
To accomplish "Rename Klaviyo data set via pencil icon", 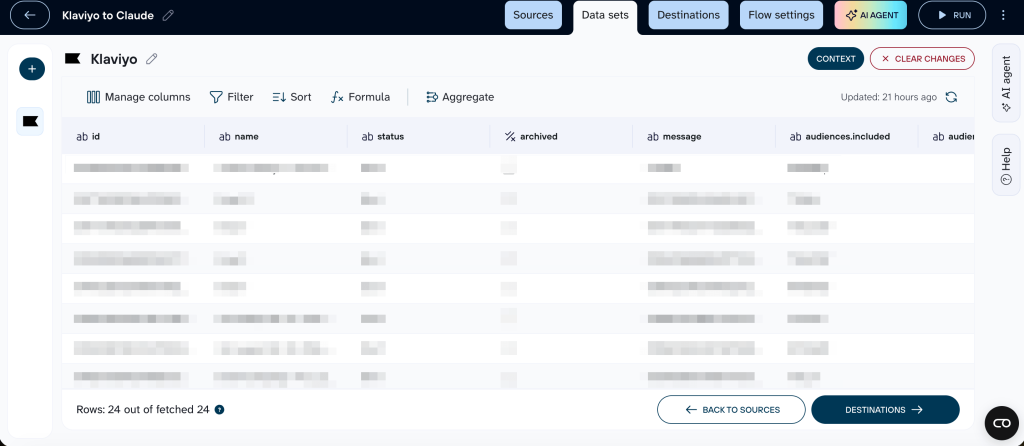I will tap(152, 59).
